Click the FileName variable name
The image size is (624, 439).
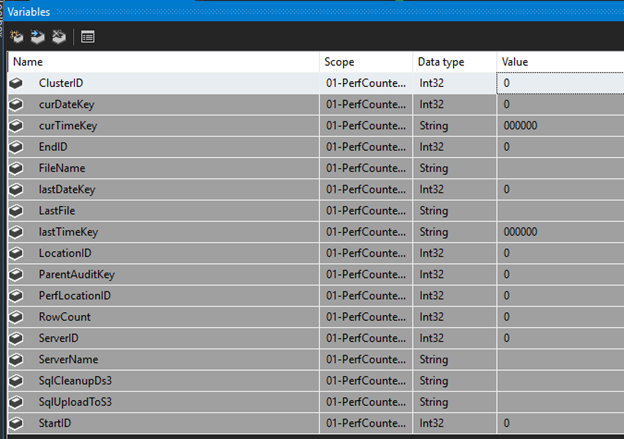click(x=62, y=168)
